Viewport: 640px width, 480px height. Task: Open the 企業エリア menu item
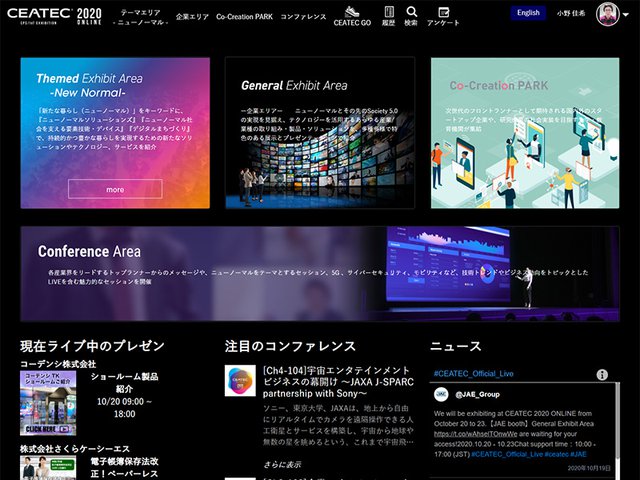(x=192, y=17)
